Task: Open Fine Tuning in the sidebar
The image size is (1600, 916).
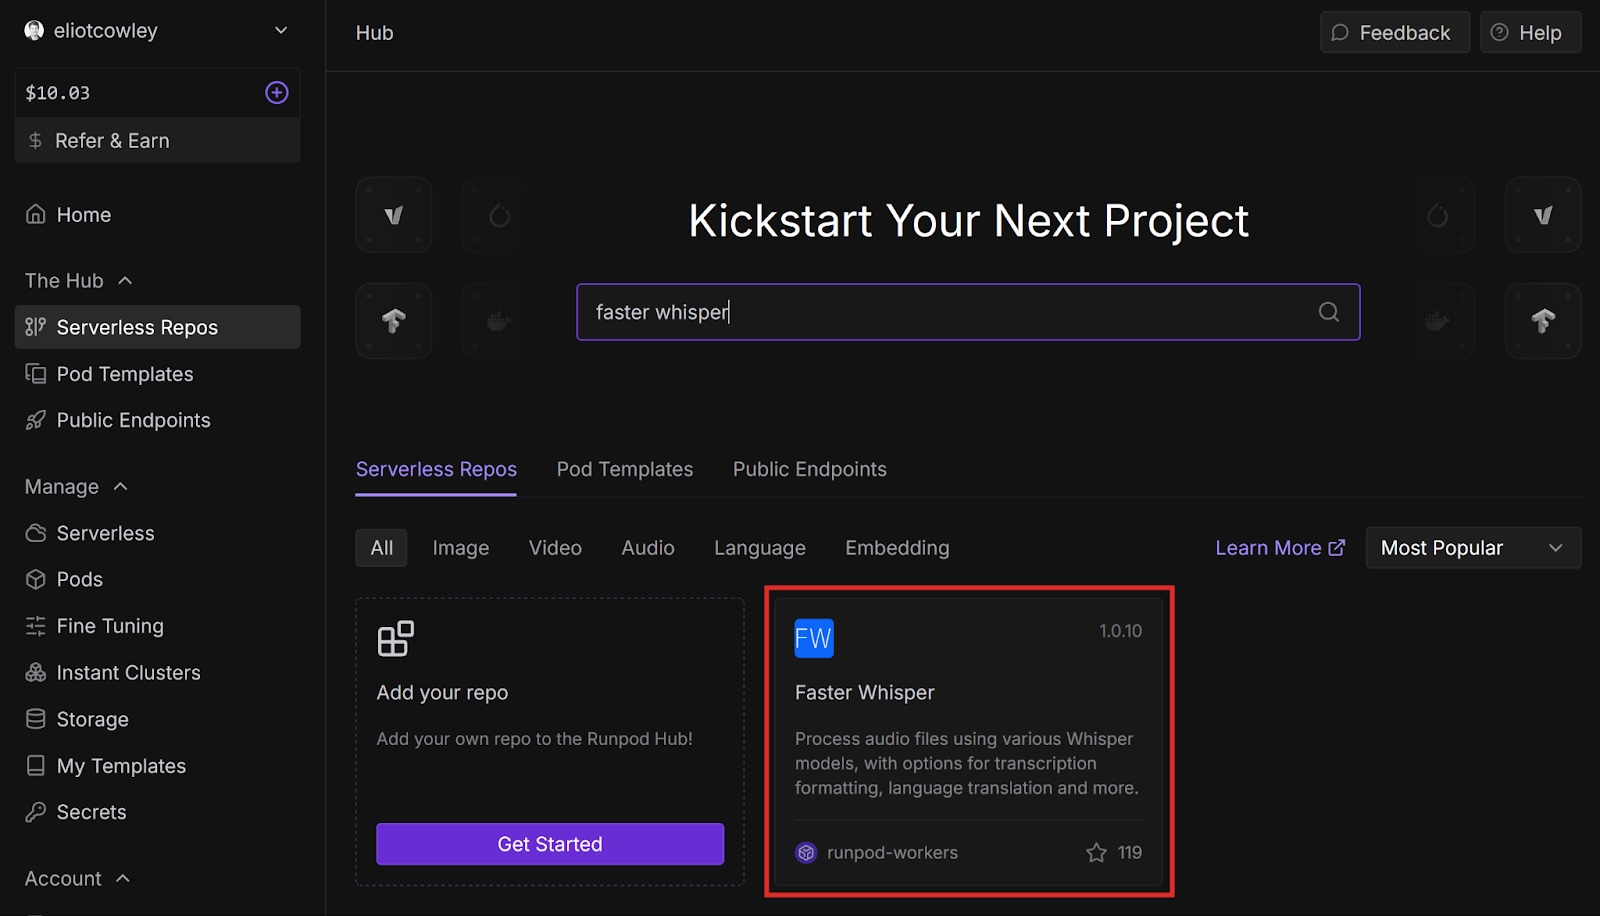Action: [157, 626]
